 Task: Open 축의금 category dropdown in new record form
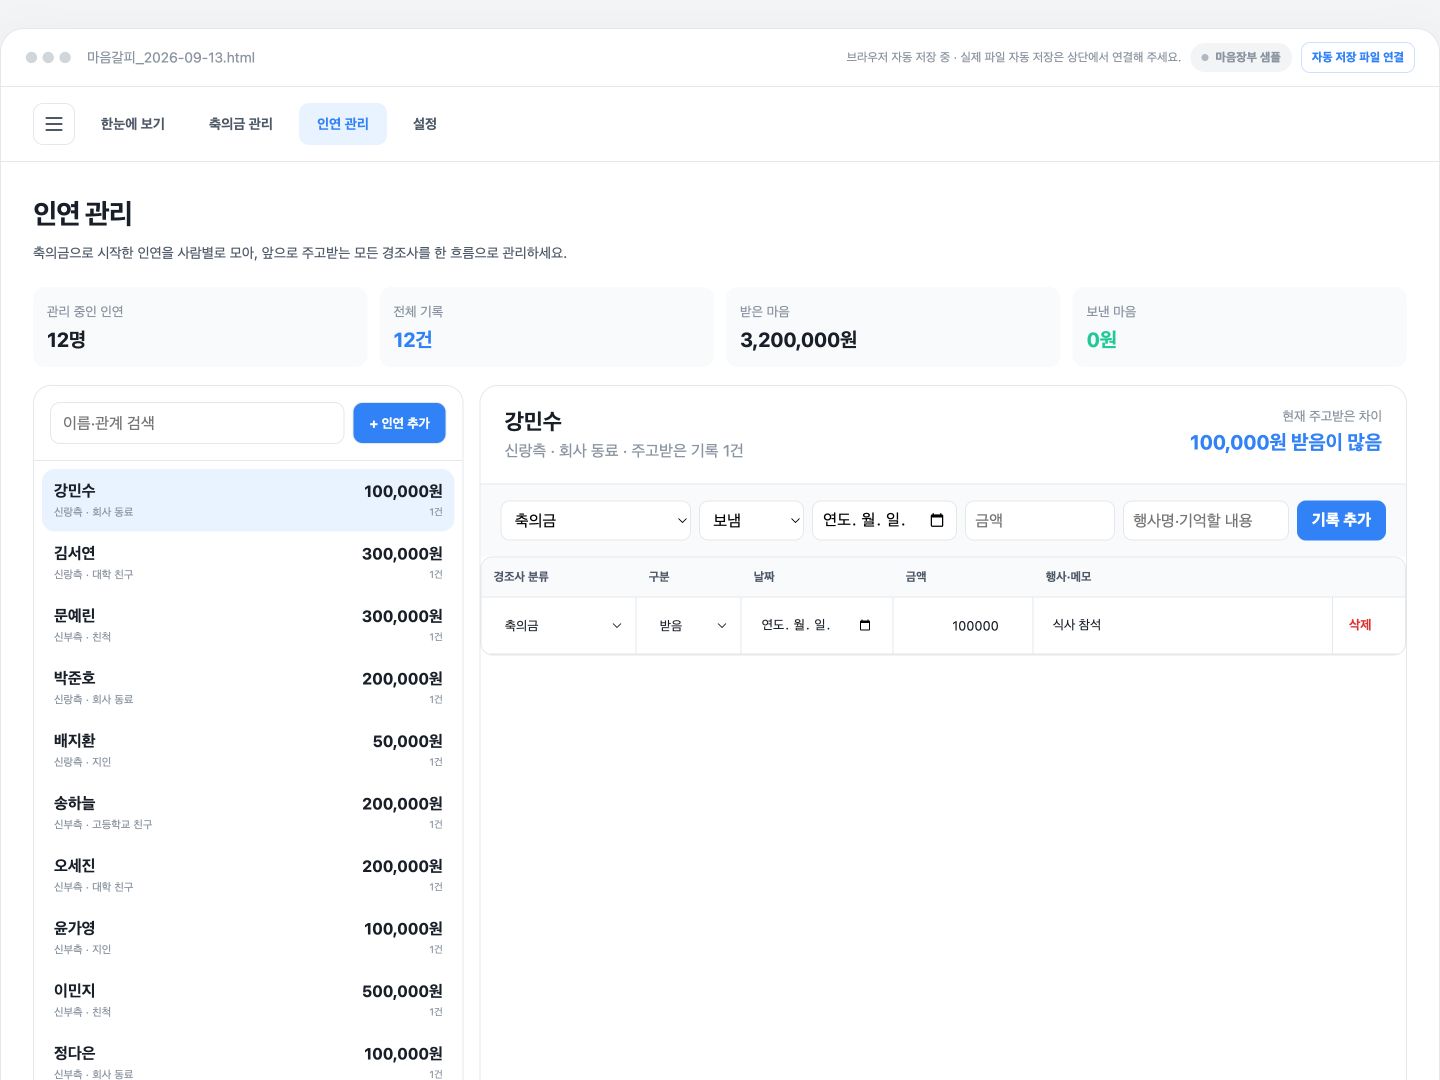(596, 520)
